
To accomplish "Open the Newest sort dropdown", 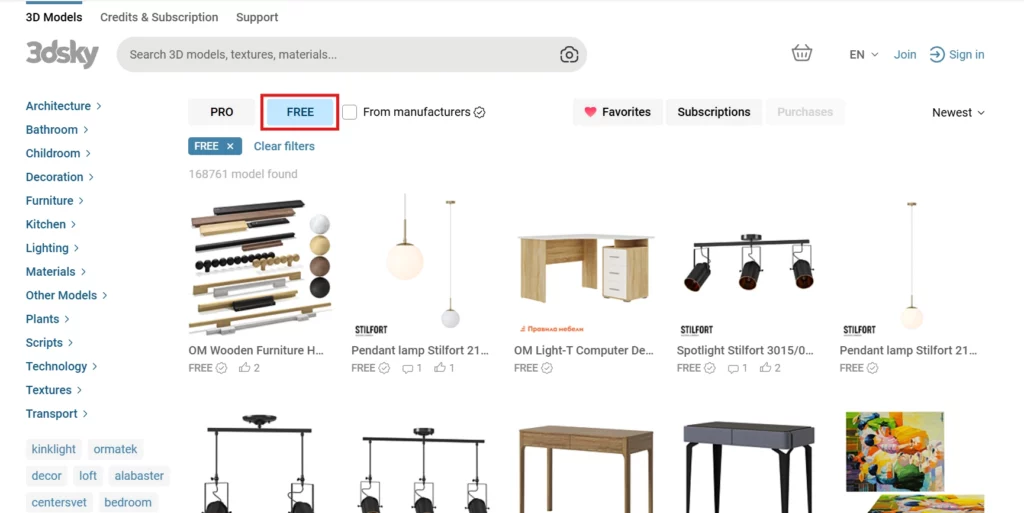I will click(958, 113).
